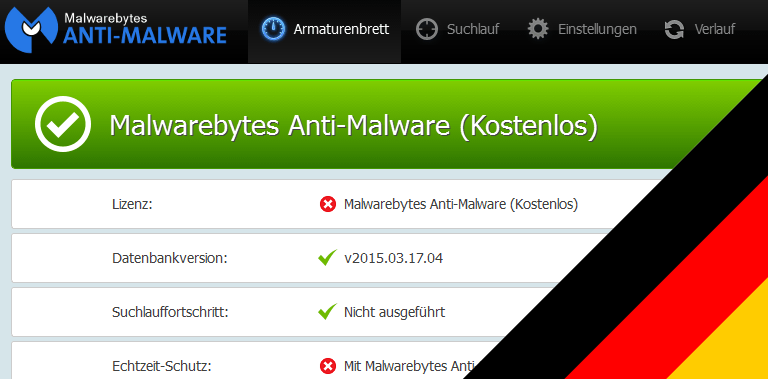Select the Lizenz status row
Viewport: 768px width, 379px height.
(333, 204)
